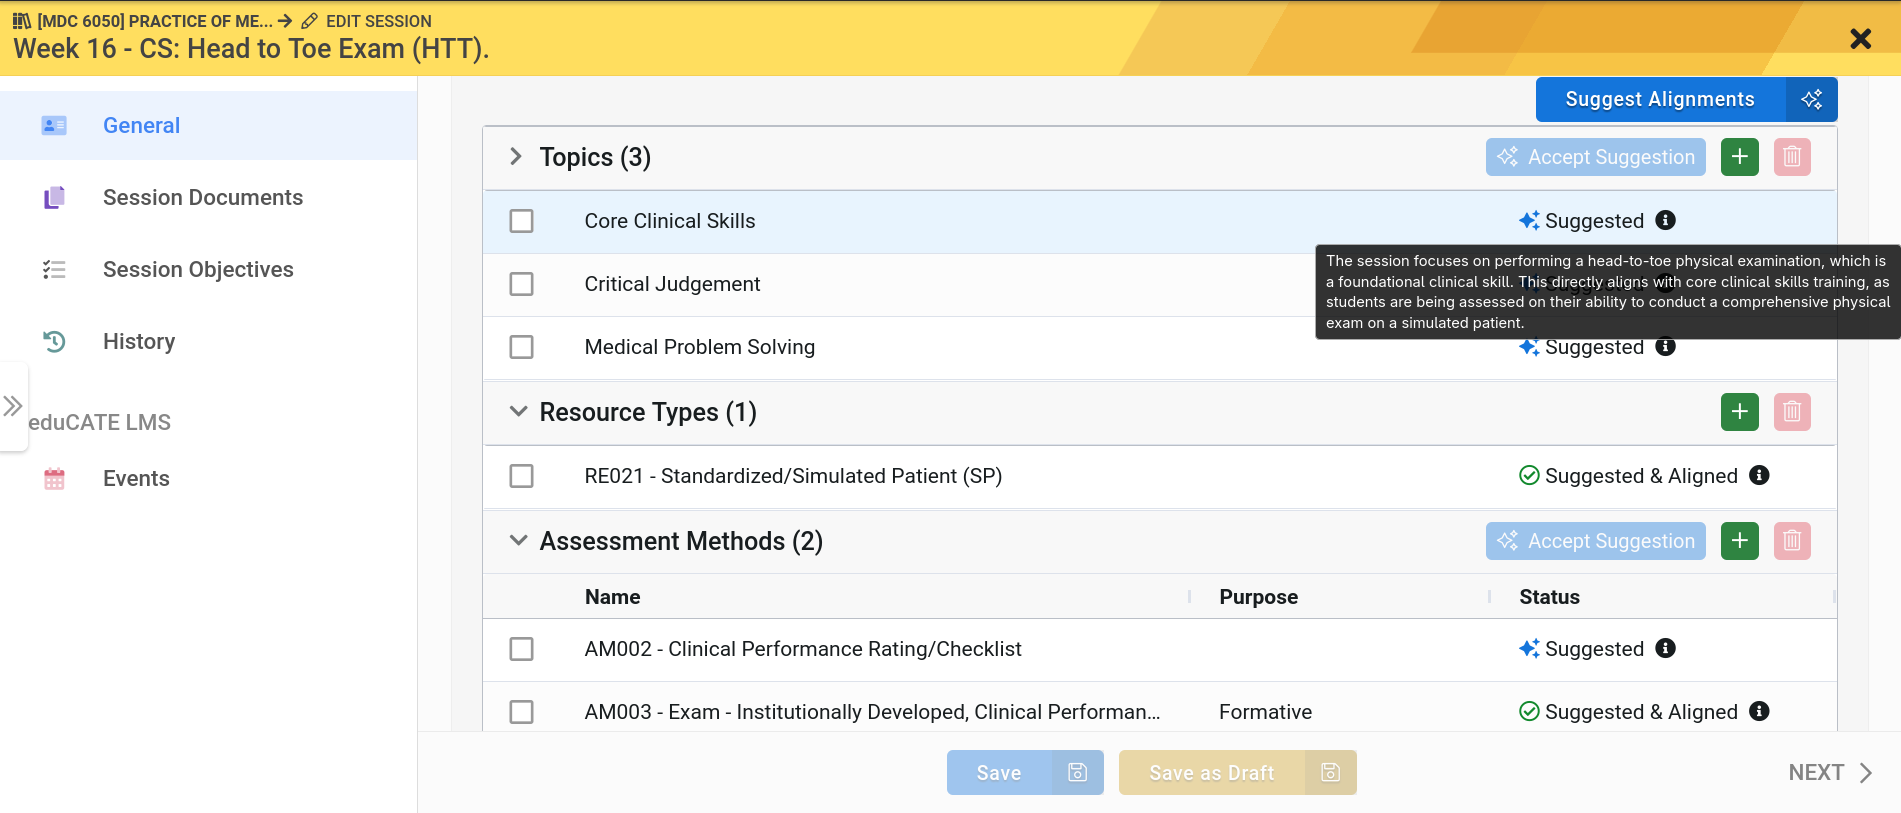The height and width of the screenshot is (813, 1901).
Task: Click the pencil Edit Session icon
Action: (310, 21)
